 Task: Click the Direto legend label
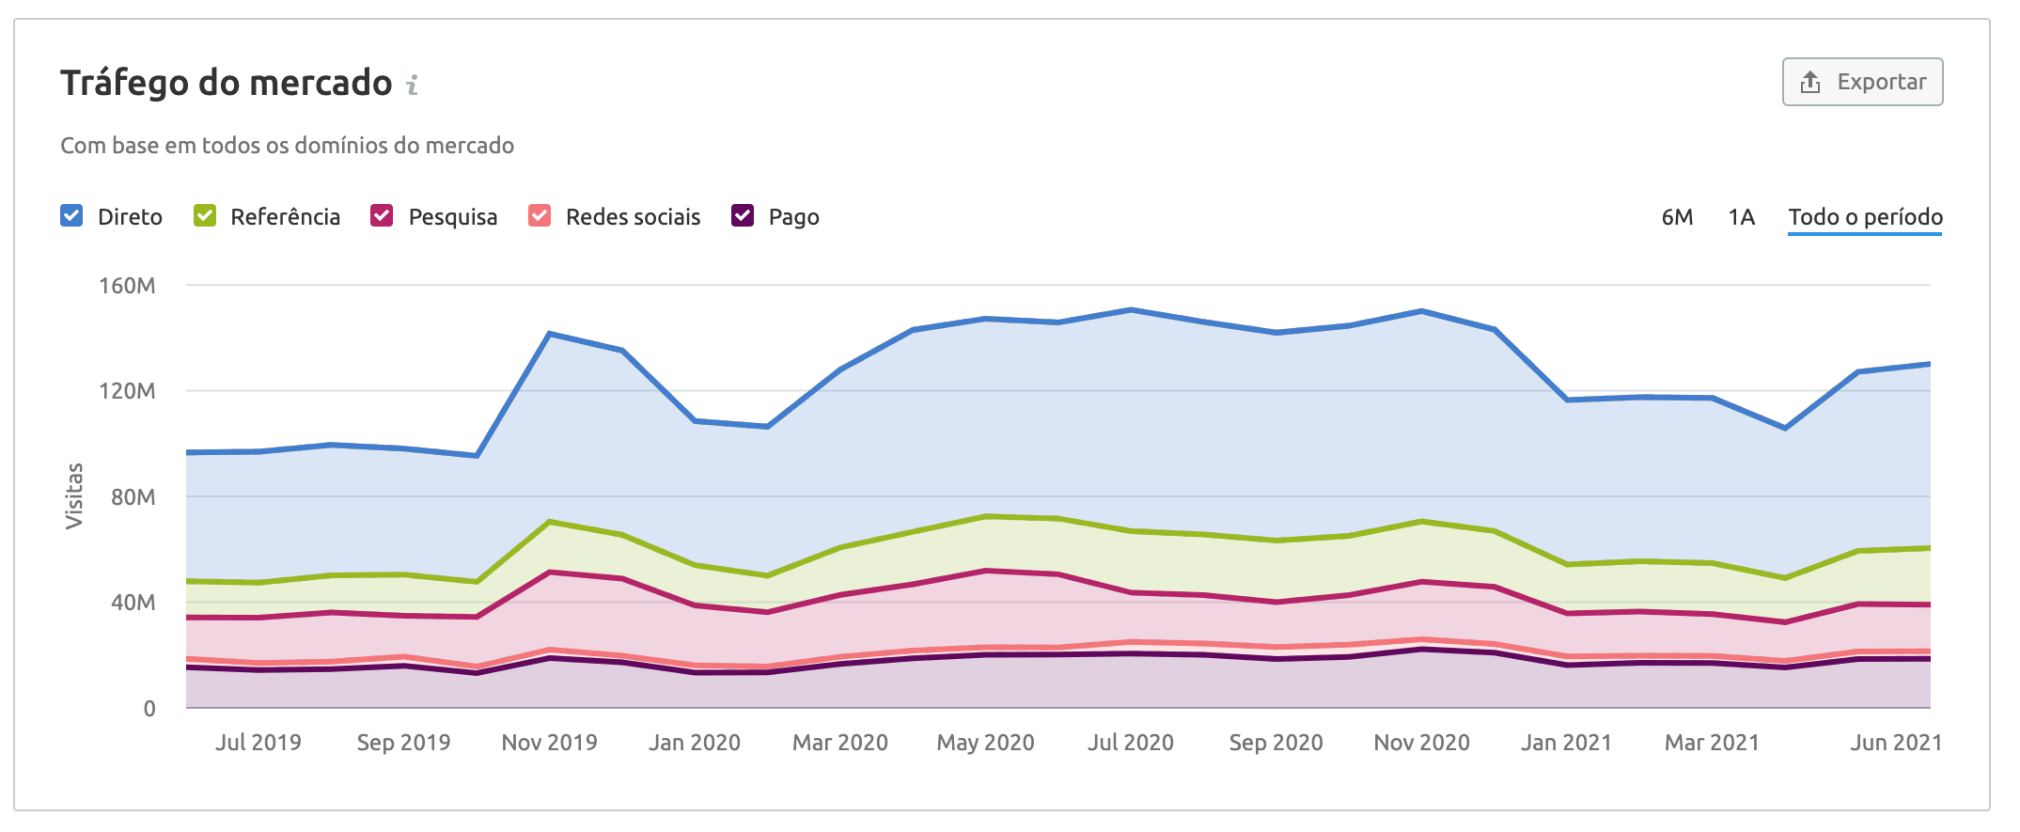(130, 217)
